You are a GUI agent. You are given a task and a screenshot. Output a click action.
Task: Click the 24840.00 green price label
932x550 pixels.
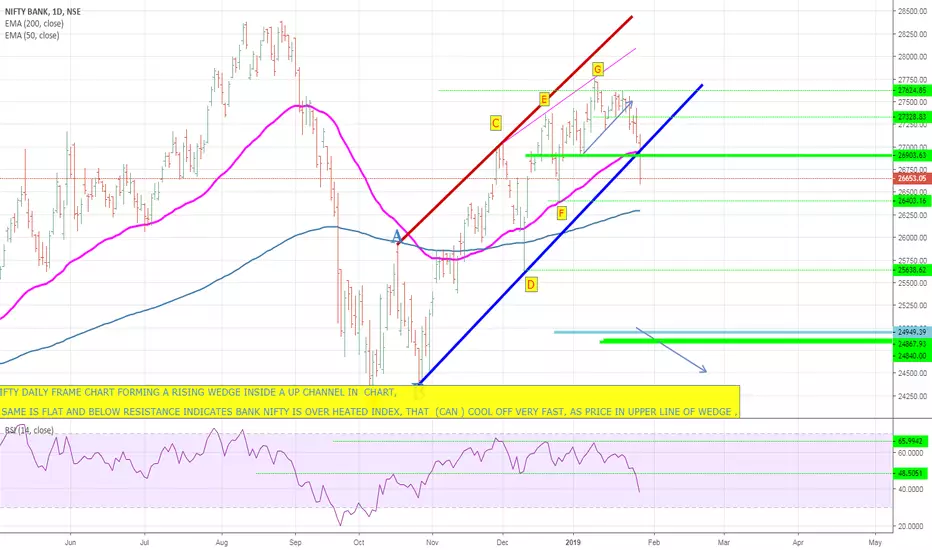pyautogui.click(x=912, y=356)
